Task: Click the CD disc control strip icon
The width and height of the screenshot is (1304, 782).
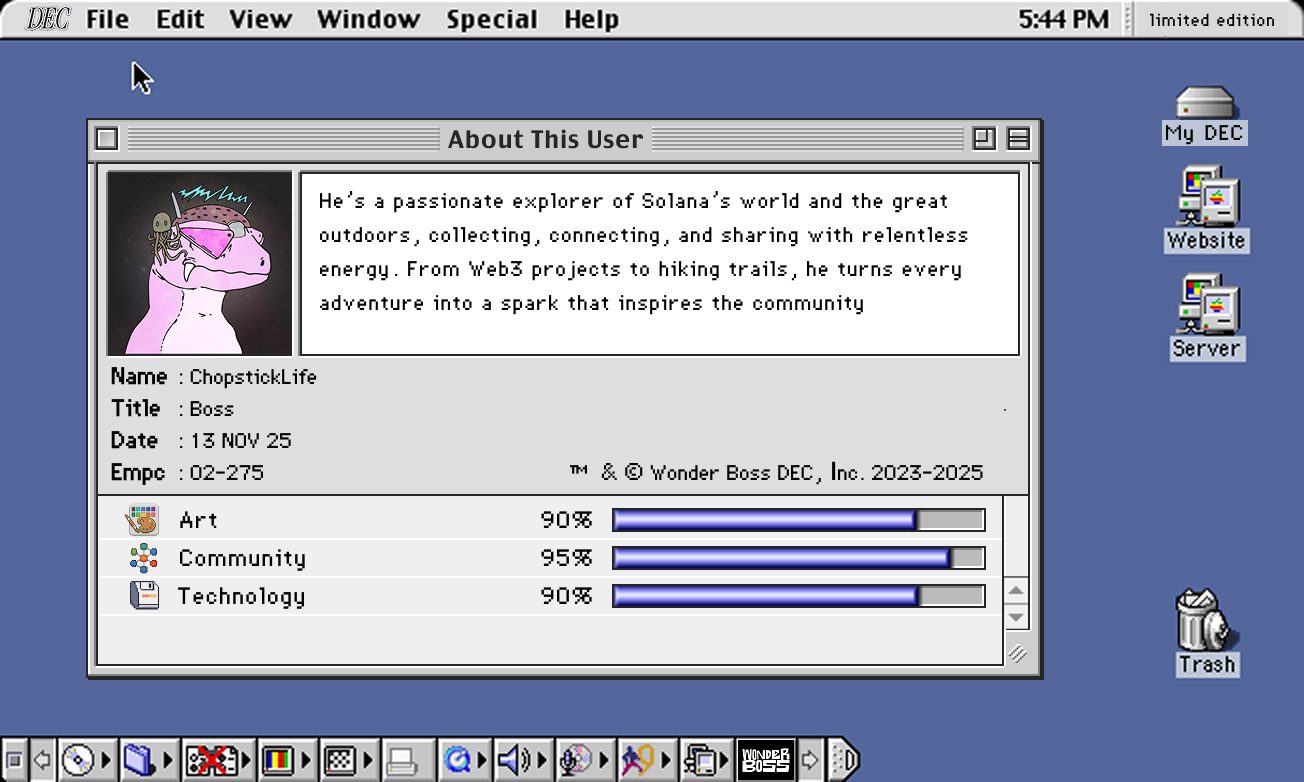Action: [x=78, y=761]
